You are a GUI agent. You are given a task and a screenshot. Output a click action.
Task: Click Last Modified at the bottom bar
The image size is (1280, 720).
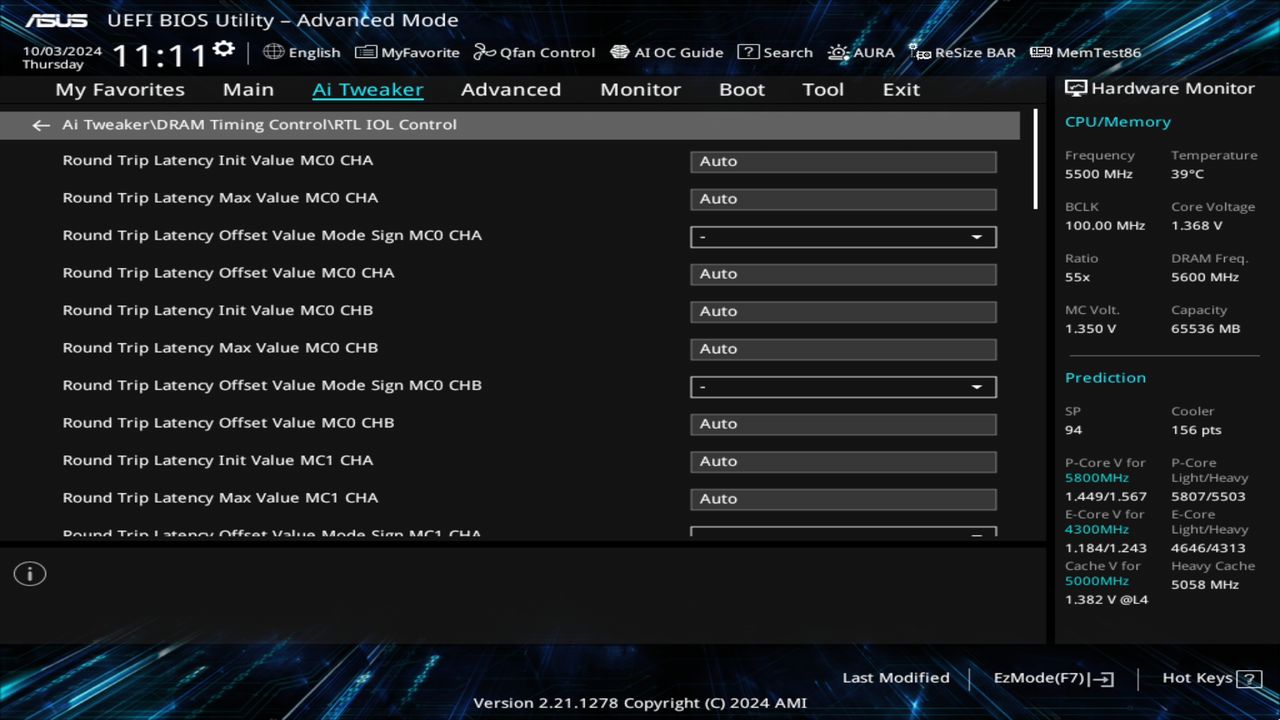[x=895, y=677]
